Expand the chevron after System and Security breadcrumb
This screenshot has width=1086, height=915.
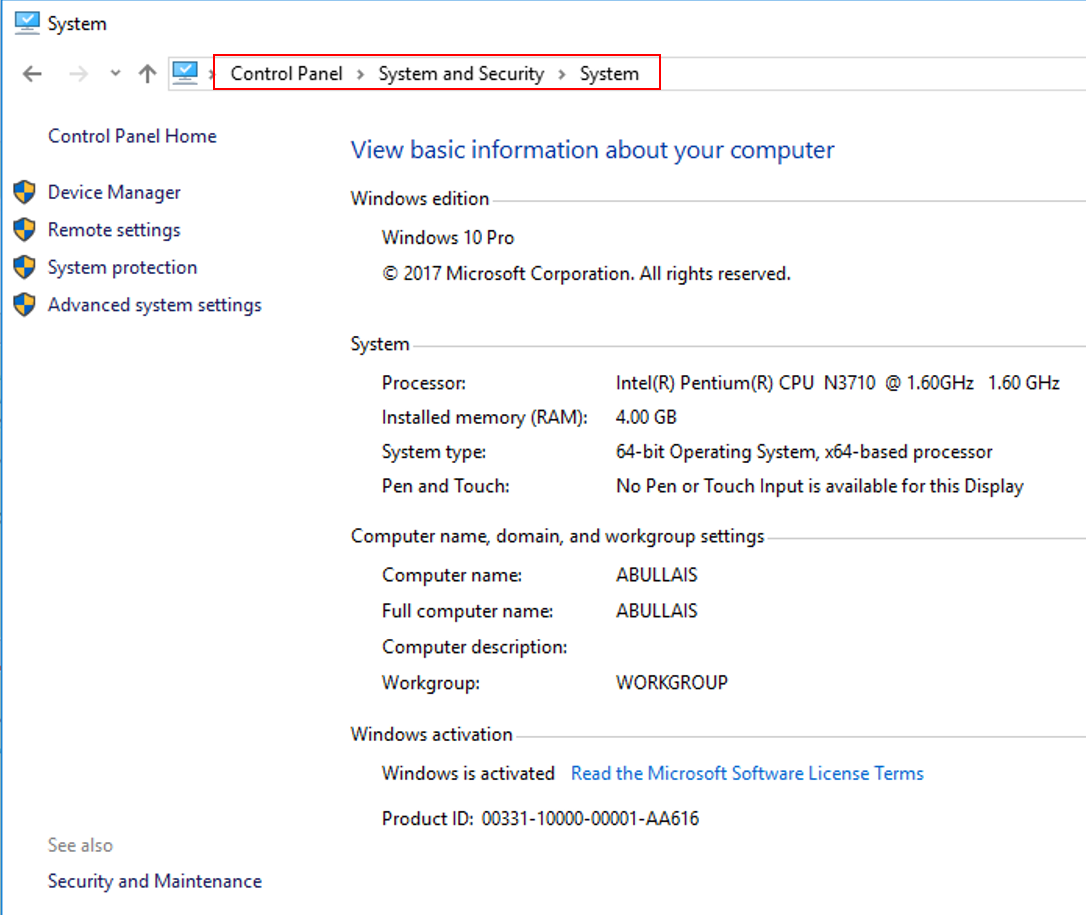[x=562, y=73]
